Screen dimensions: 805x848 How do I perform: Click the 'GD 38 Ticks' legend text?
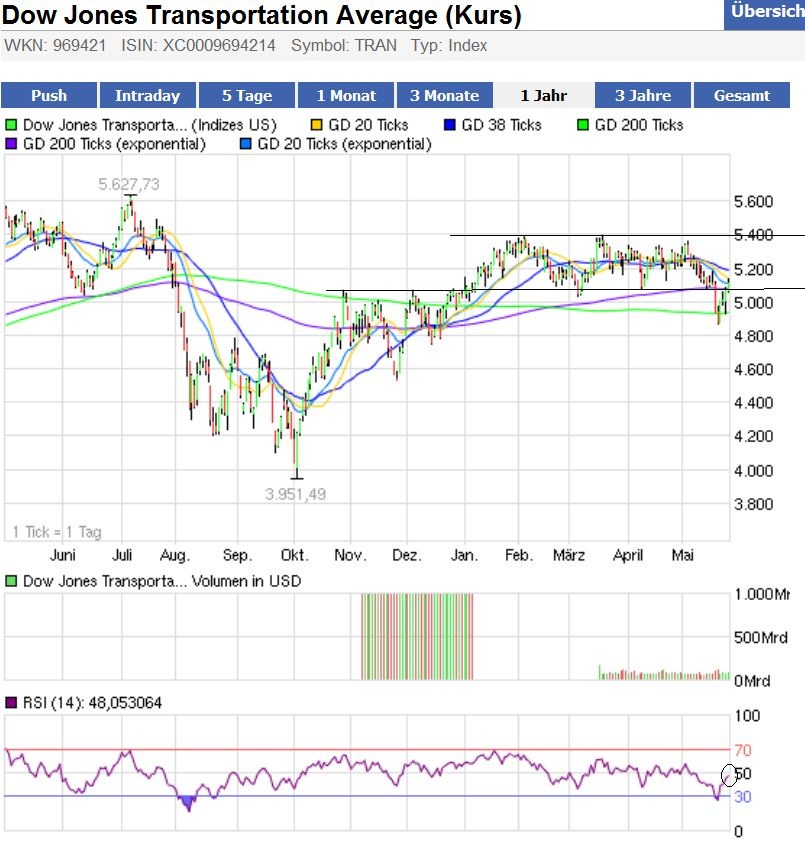tap(502, 125)
